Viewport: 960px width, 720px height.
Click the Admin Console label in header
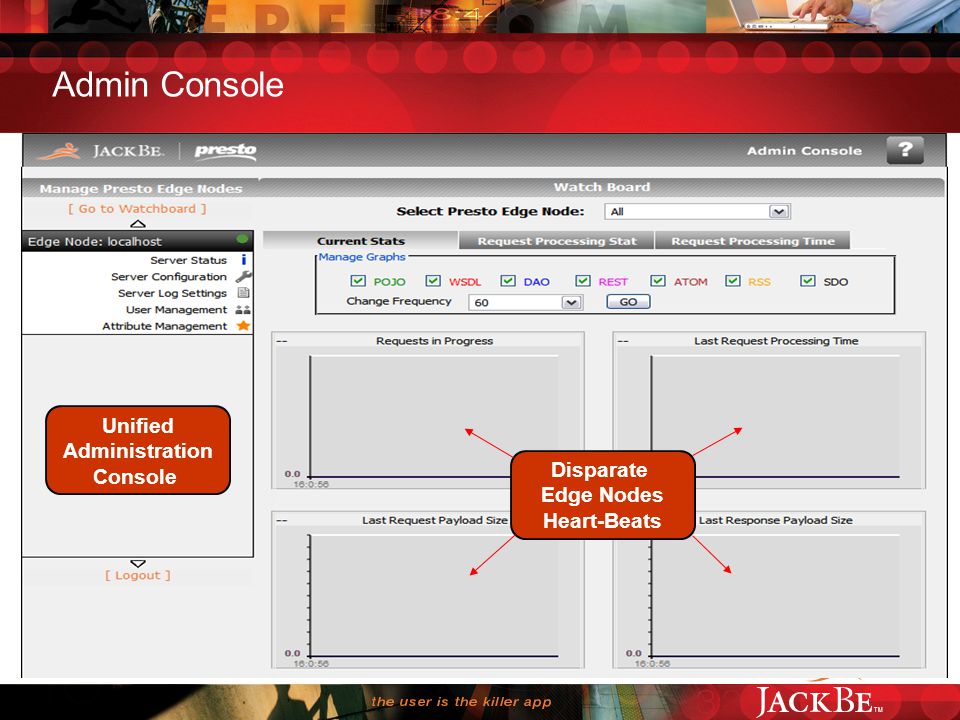(x=804, y=151)
